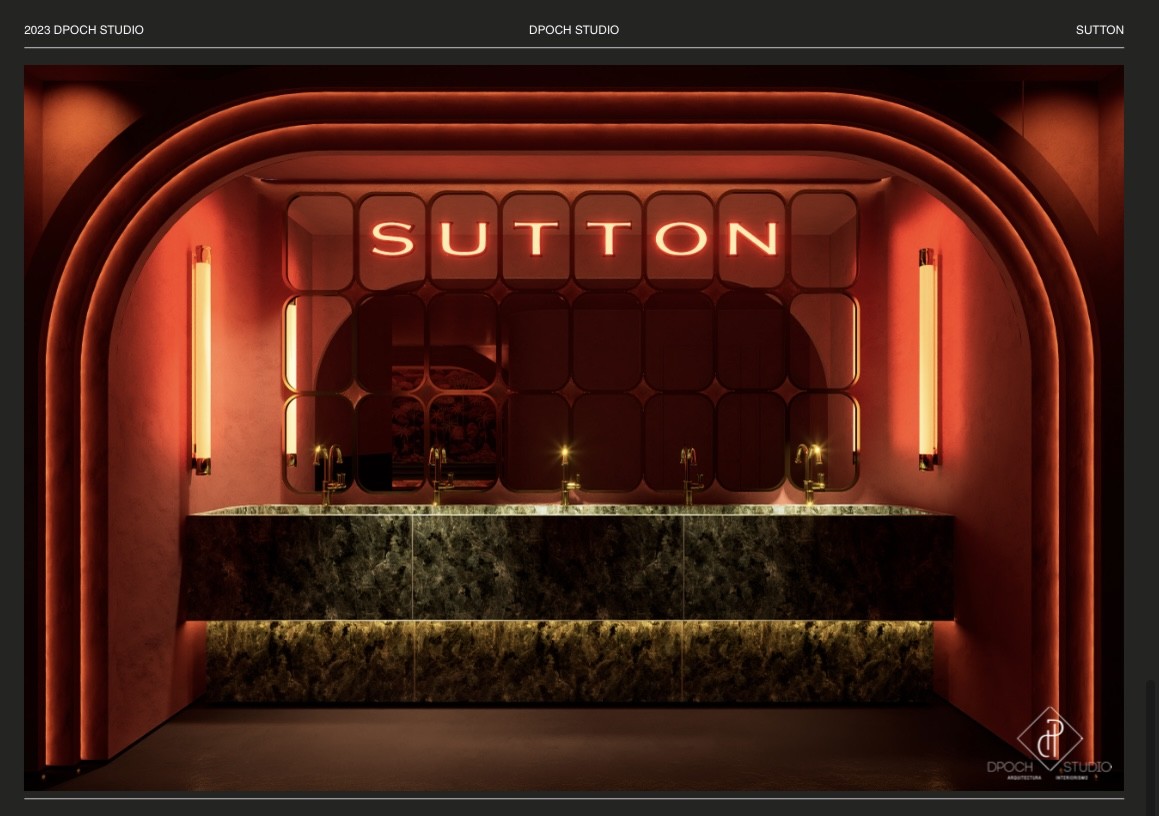Click the right wall sconce light
The height and width of the screenshot is (816, 1159).
[x=927, y=358]
